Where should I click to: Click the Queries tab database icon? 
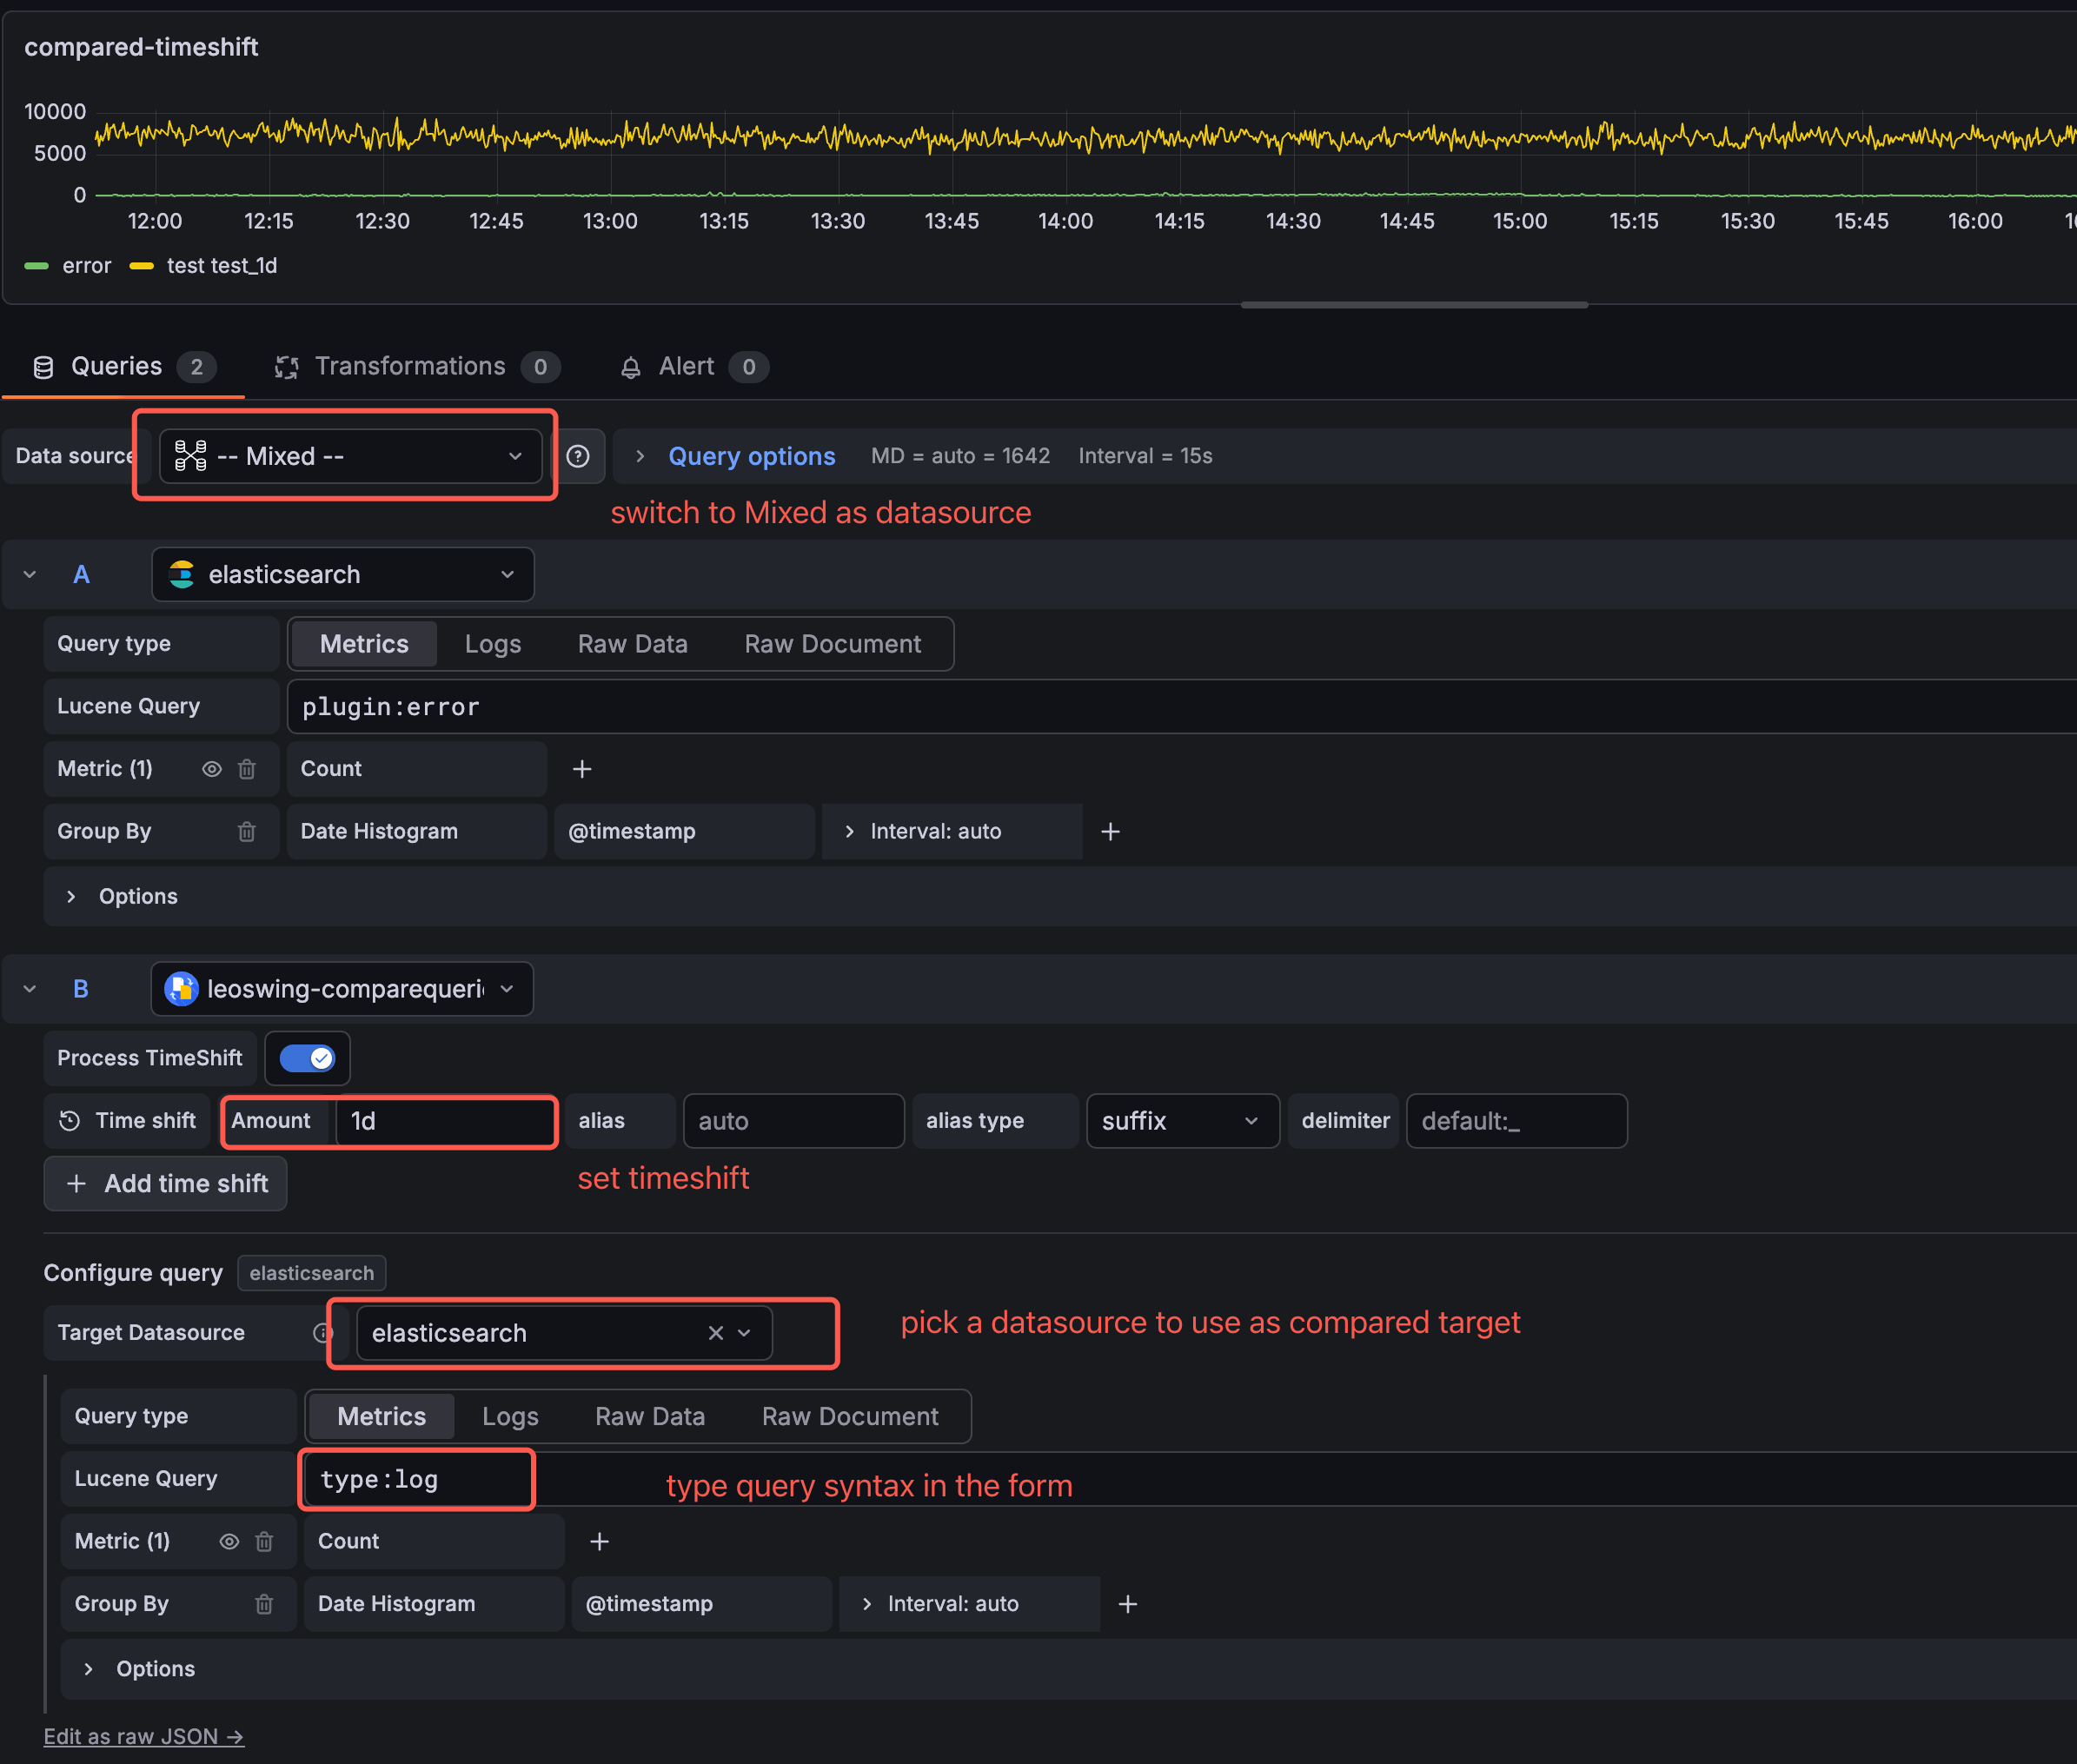point(43,367)
